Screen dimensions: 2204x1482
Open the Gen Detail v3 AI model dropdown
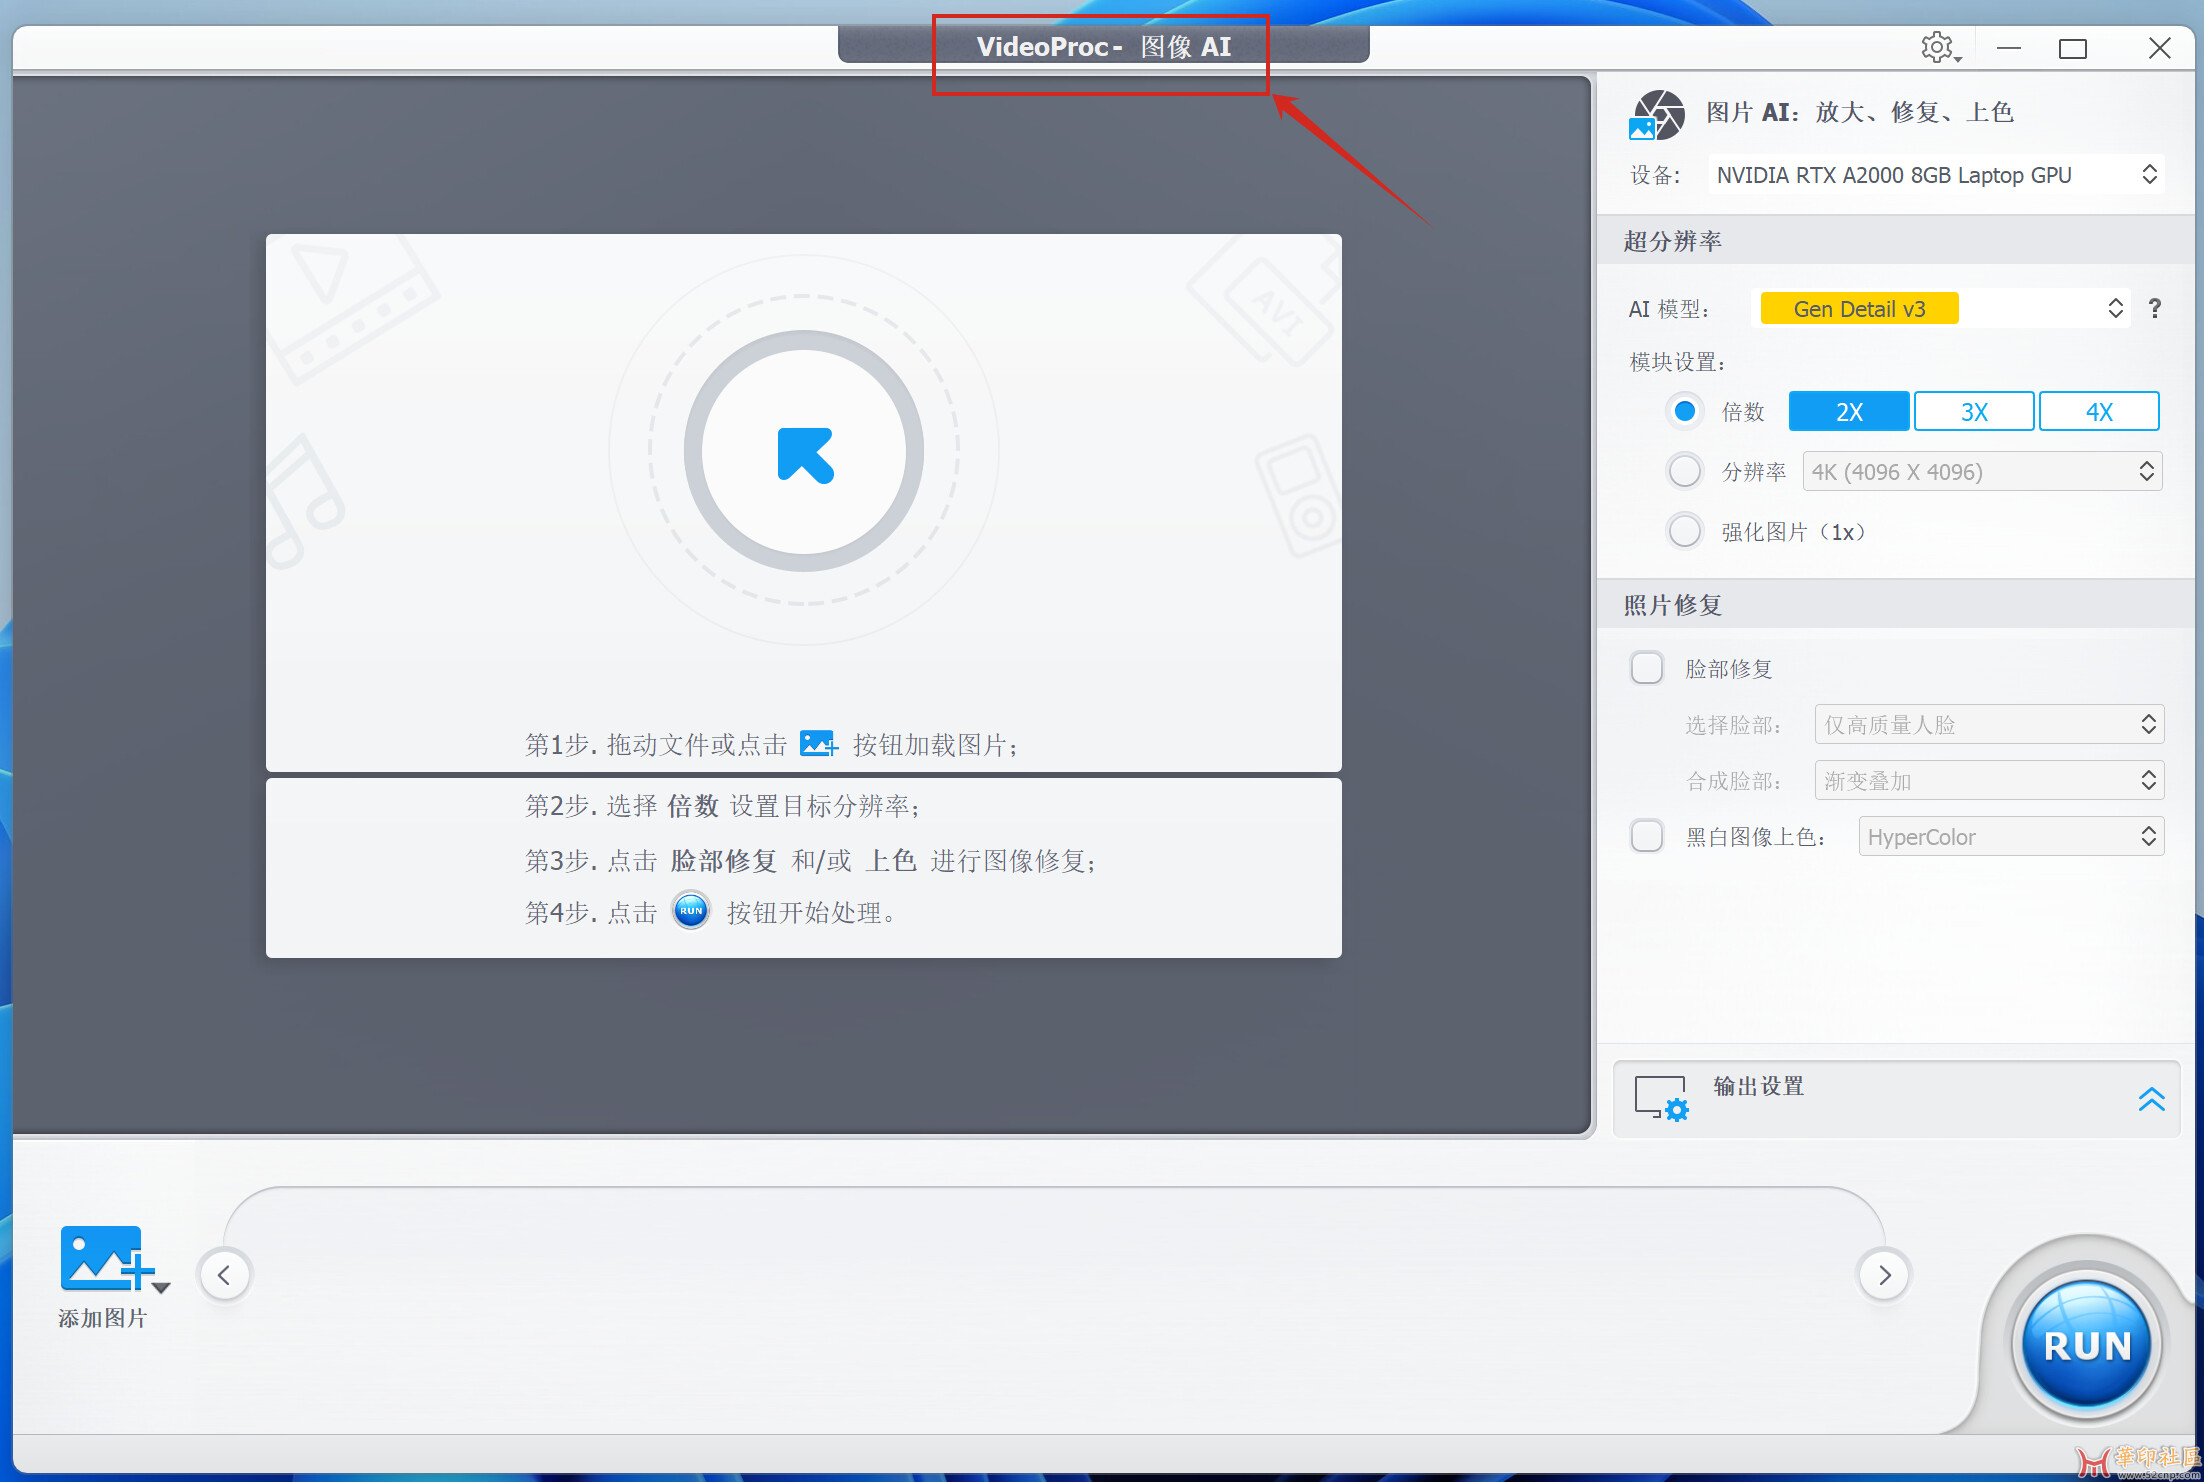point(1940,308)
